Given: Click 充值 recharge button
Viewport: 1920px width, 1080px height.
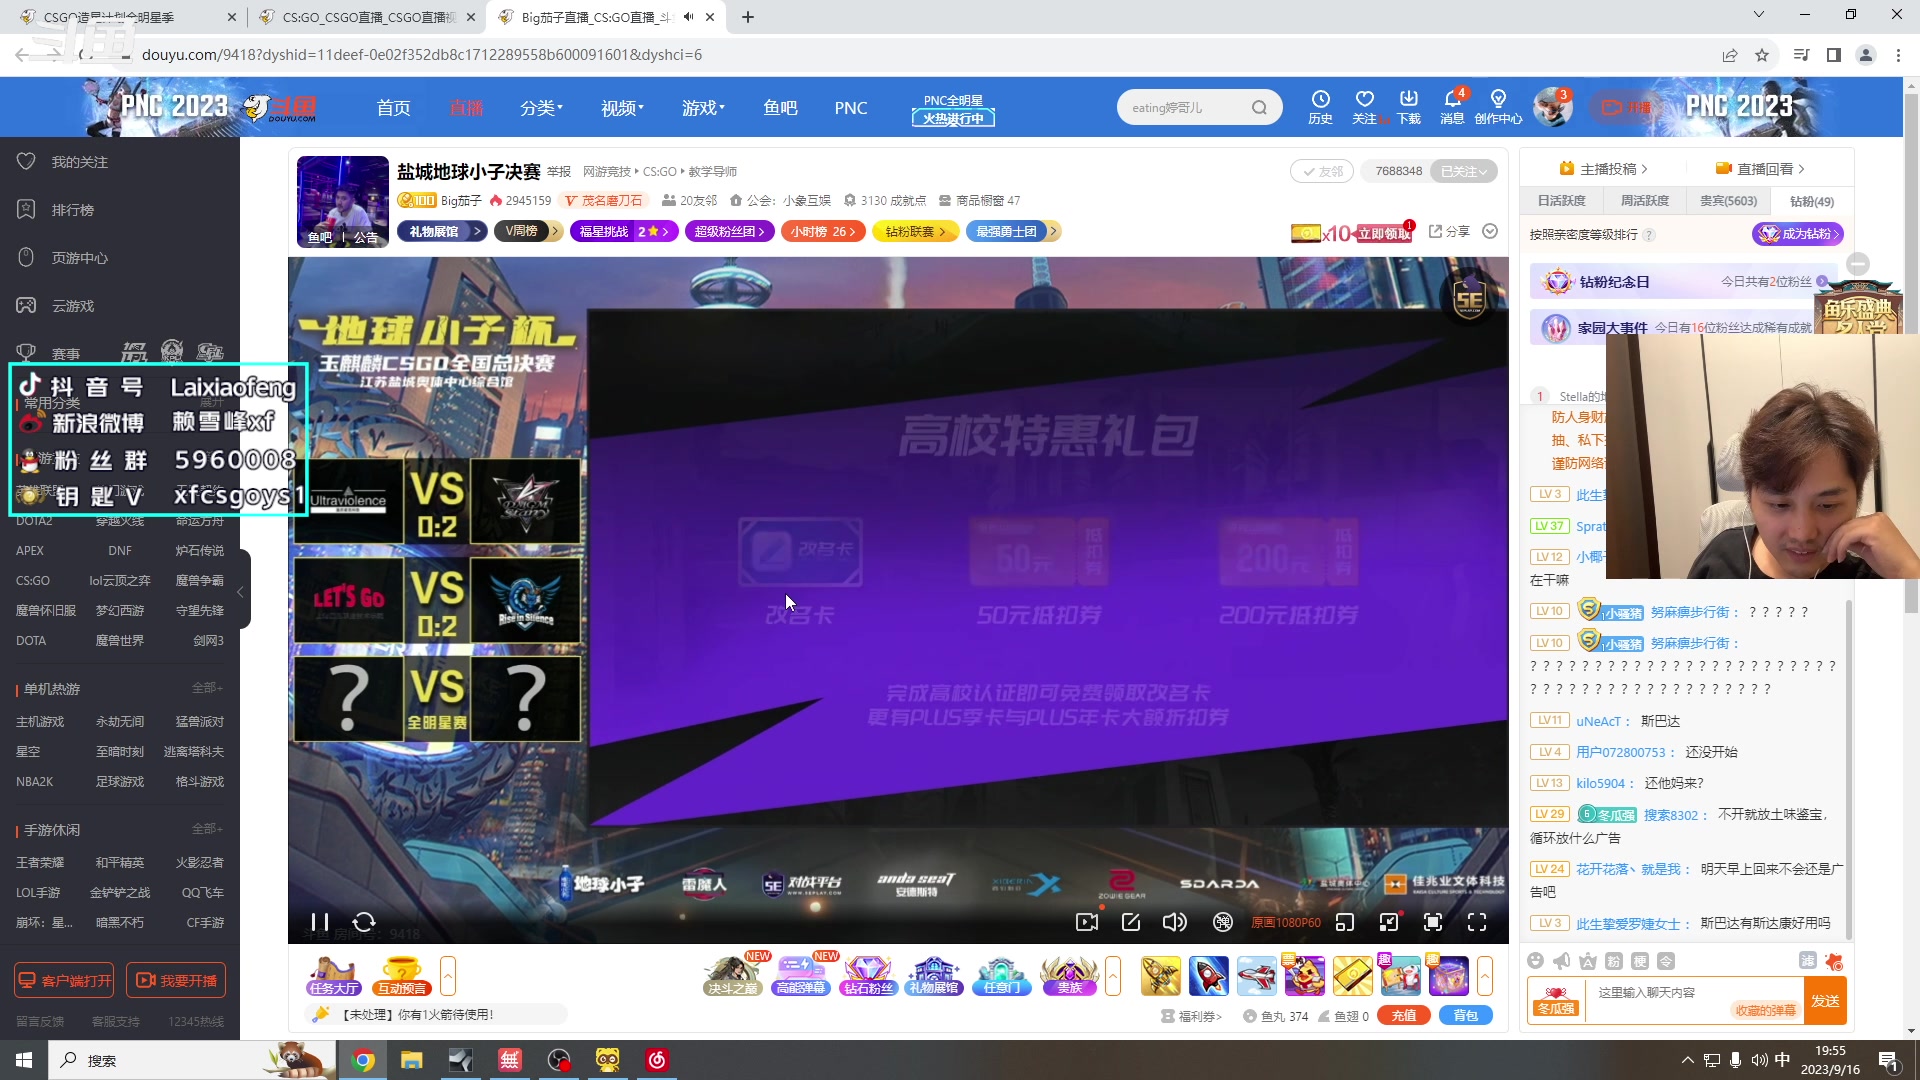Looking at the screenshot, I should click(x=1404, y=1016).
